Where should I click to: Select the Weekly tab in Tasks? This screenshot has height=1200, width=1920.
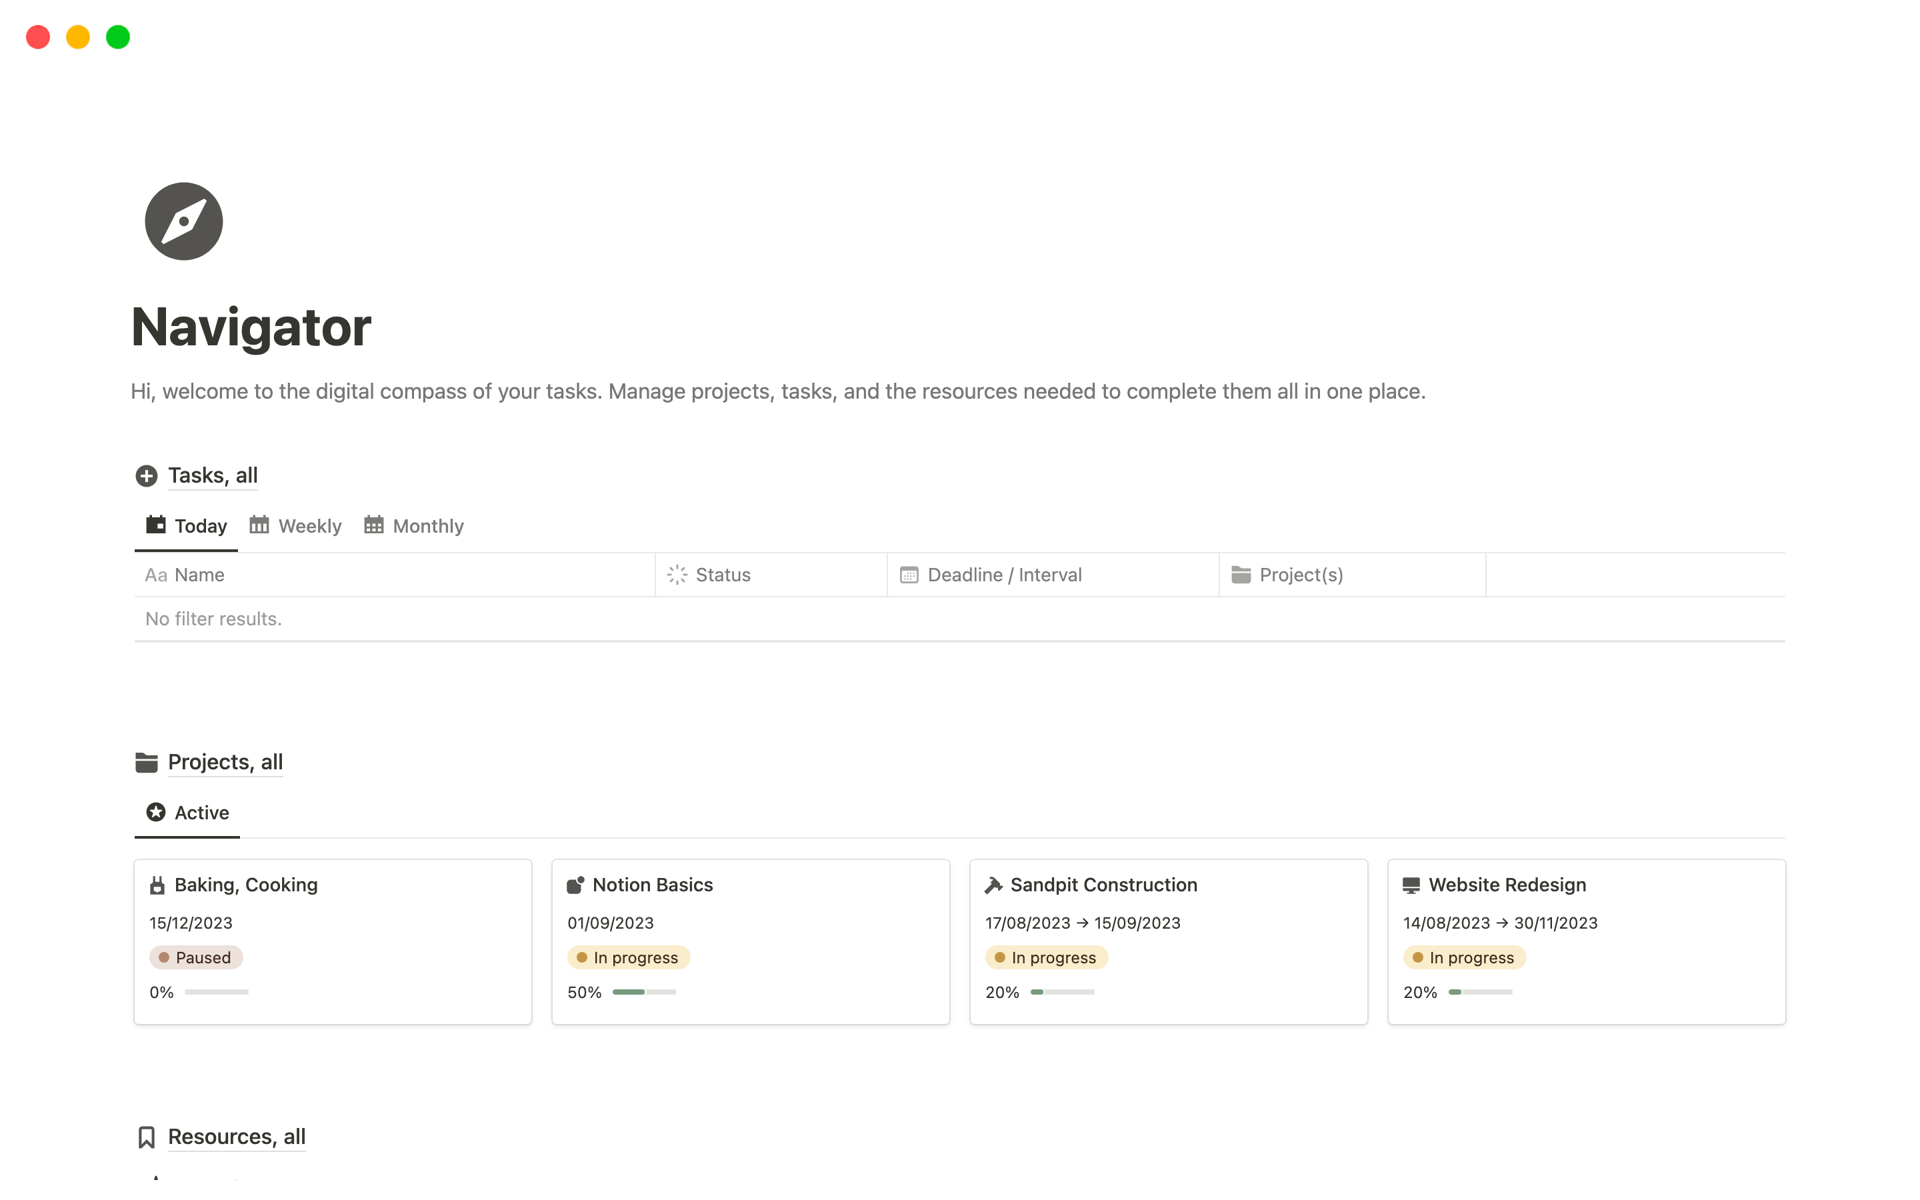coord(308,525)
